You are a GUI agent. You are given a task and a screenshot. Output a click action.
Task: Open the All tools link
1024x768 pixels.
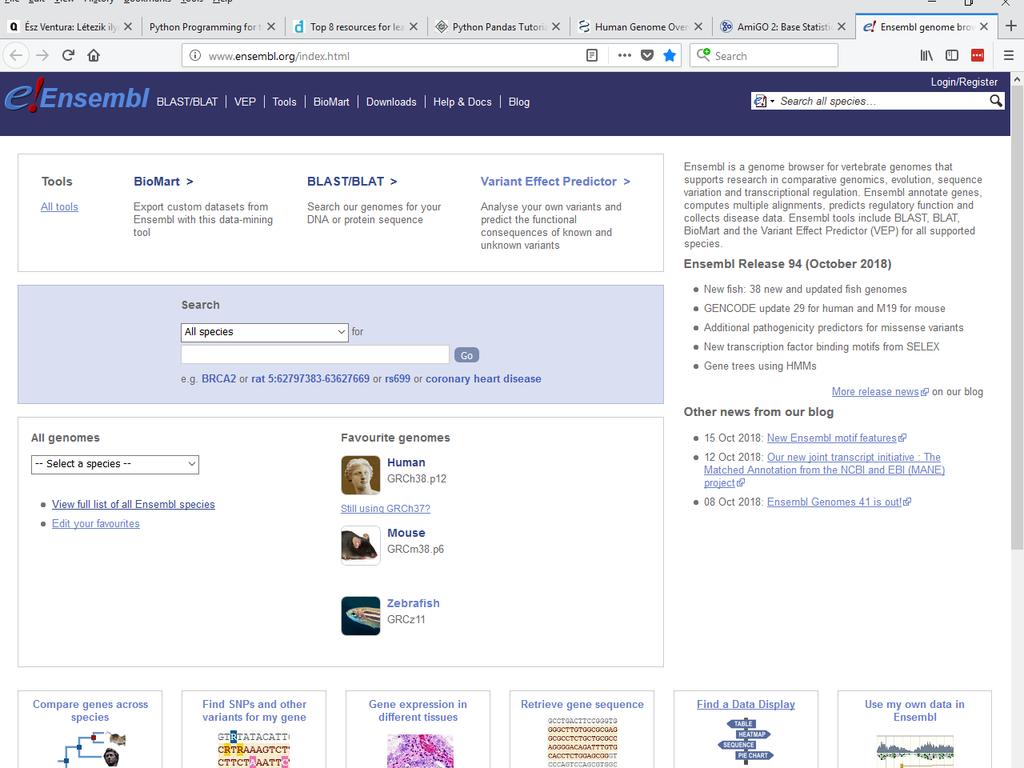(x=59, y=206)
